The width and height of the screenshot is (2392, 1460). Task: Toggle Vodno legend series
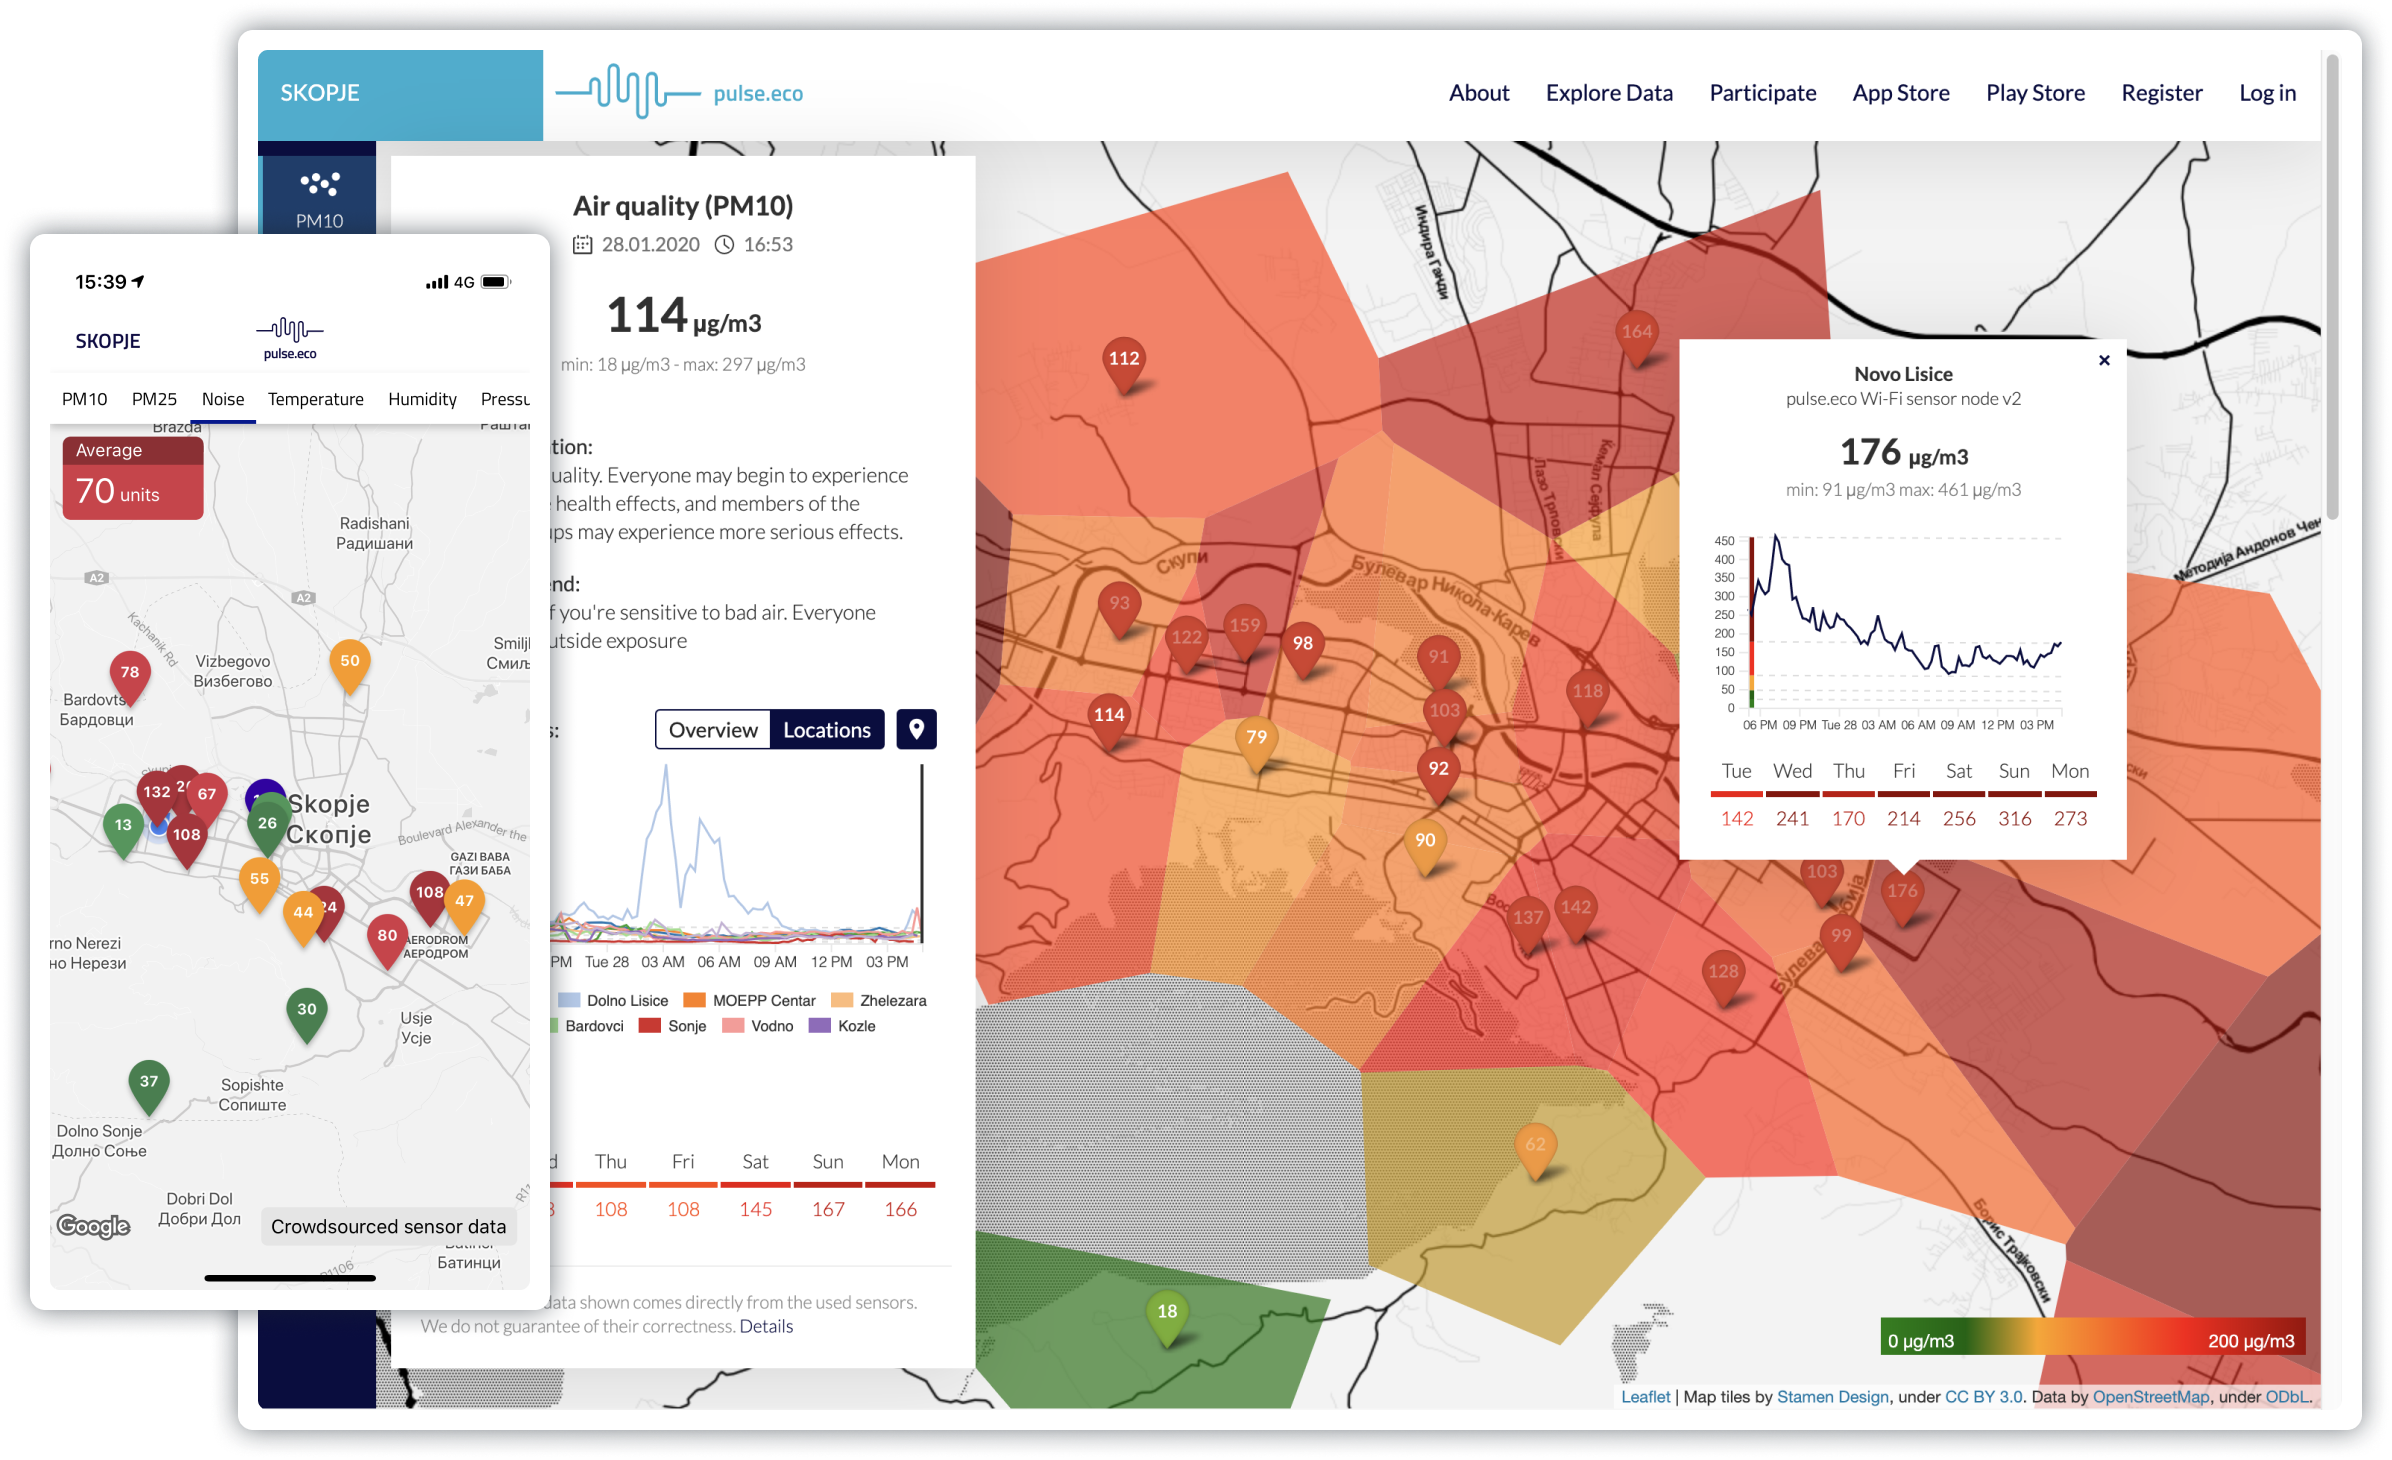point(757,1026)
